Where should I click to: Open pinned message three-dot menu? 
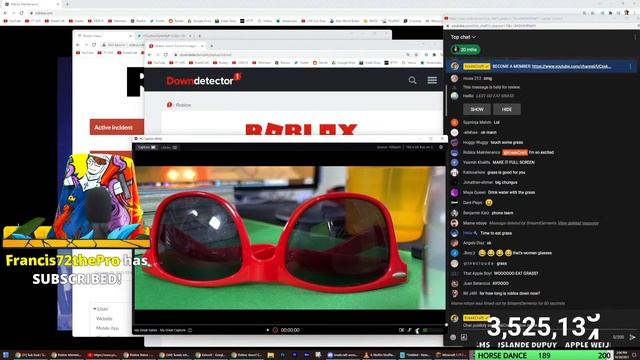click(631, 66)
